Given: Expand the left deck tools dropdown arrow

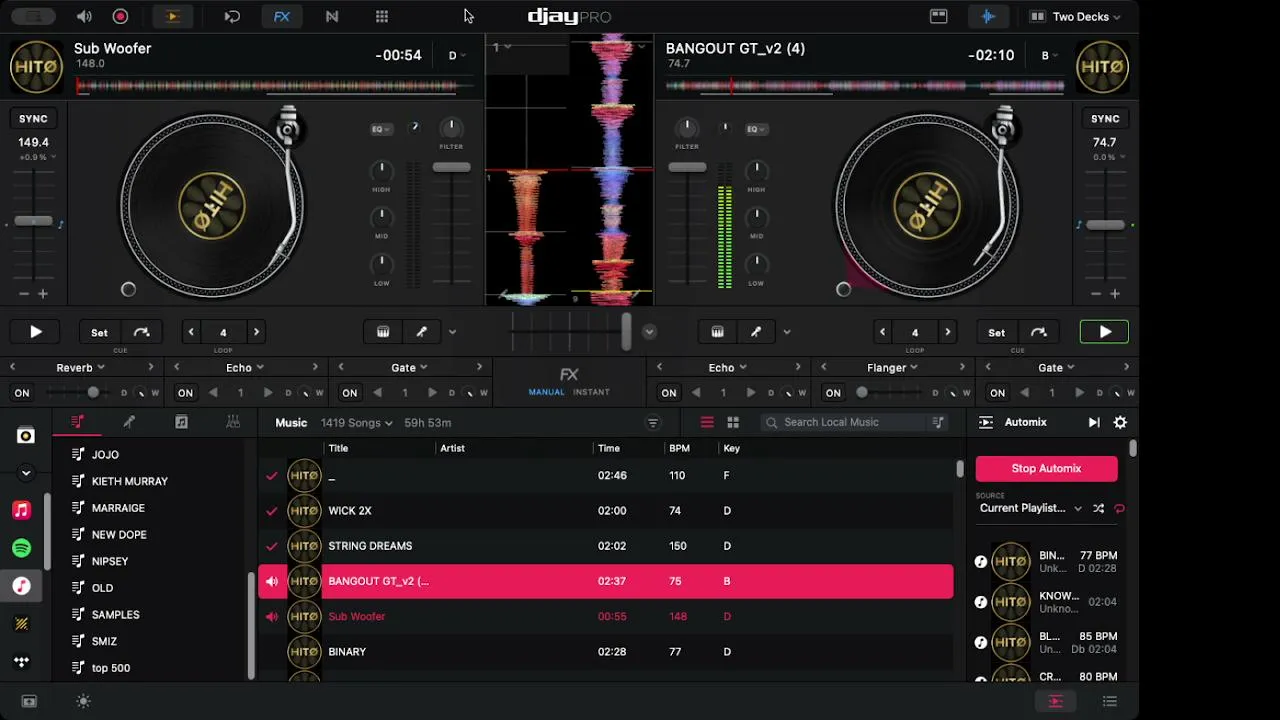Looking at the screenshot, I should pyautogui.click(x=452, y=332).
